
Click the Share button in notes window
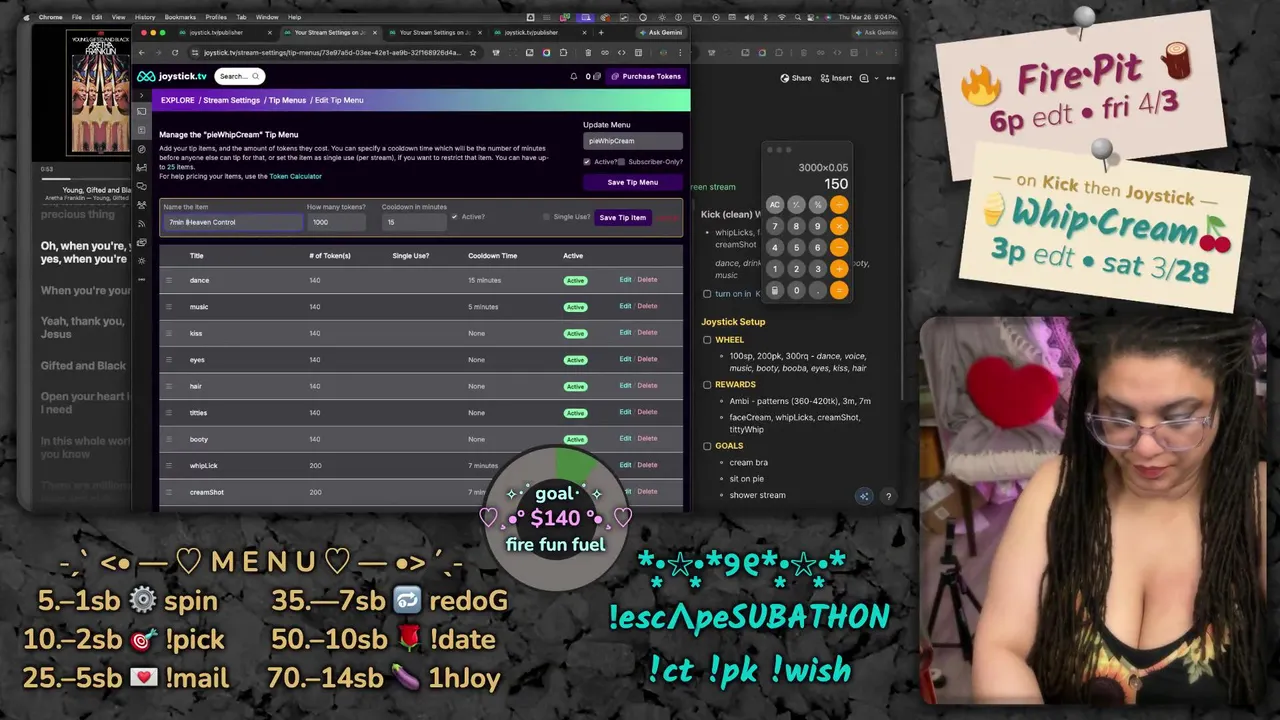(796, 78)
